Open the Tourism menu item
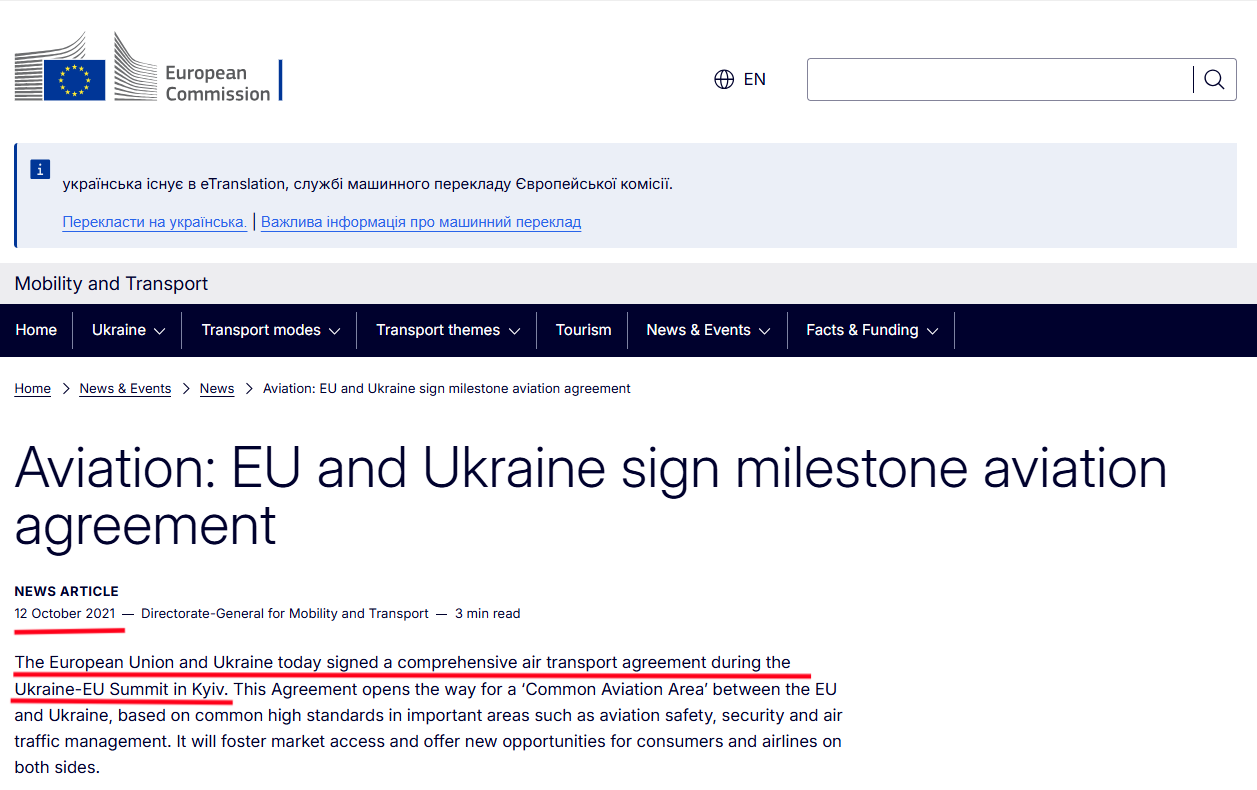This screenshot has height=790, width=1257. tap(582, 330)
